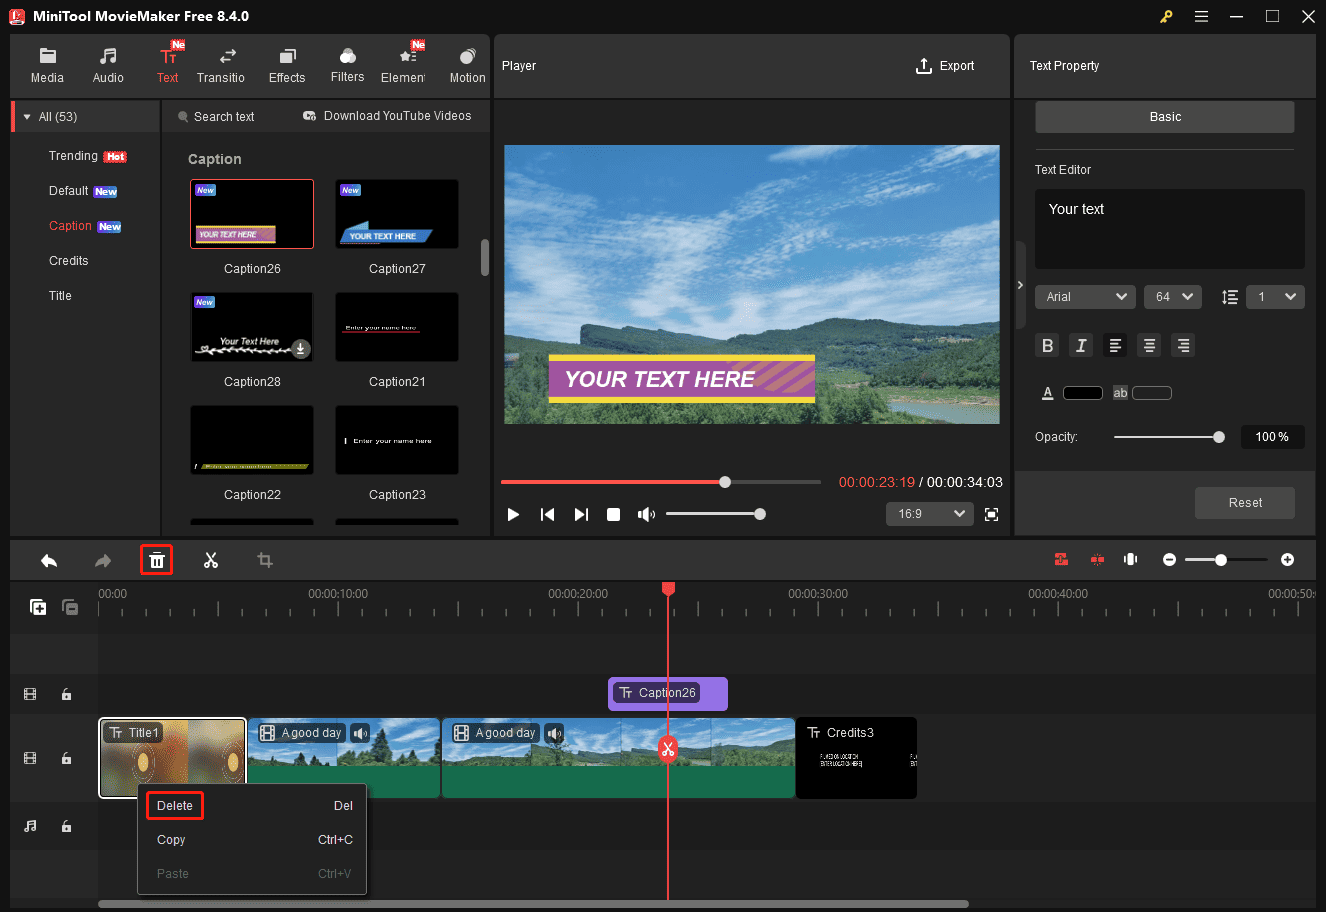
Task: Collapse the All (53) category list
Action: tap(27, 116)
